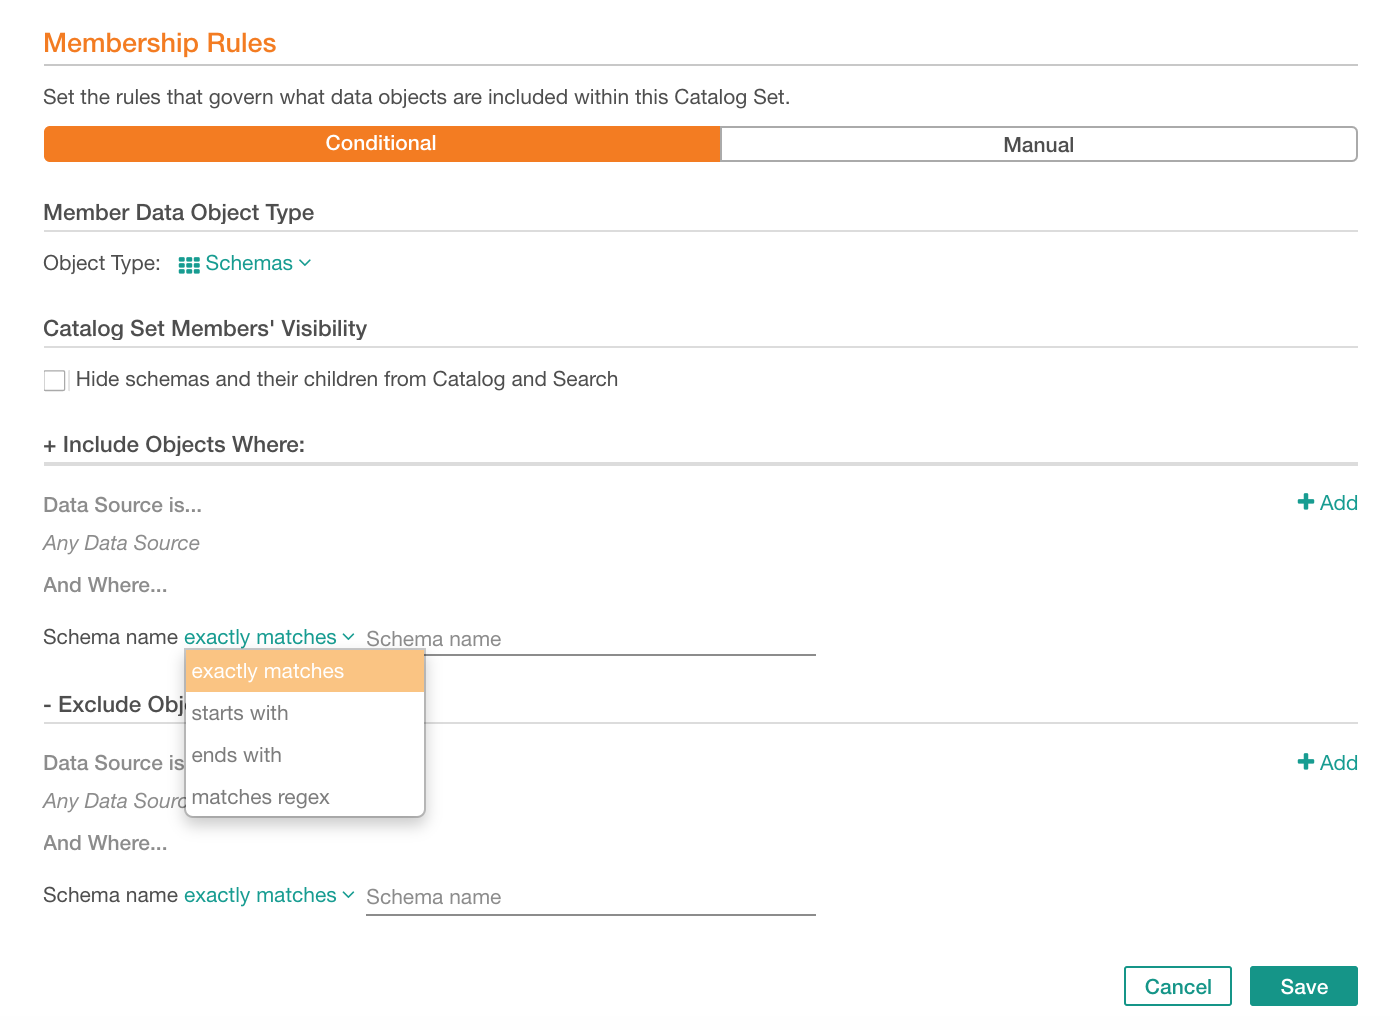Switch to the Manual tab

(x=1039, y=144)
